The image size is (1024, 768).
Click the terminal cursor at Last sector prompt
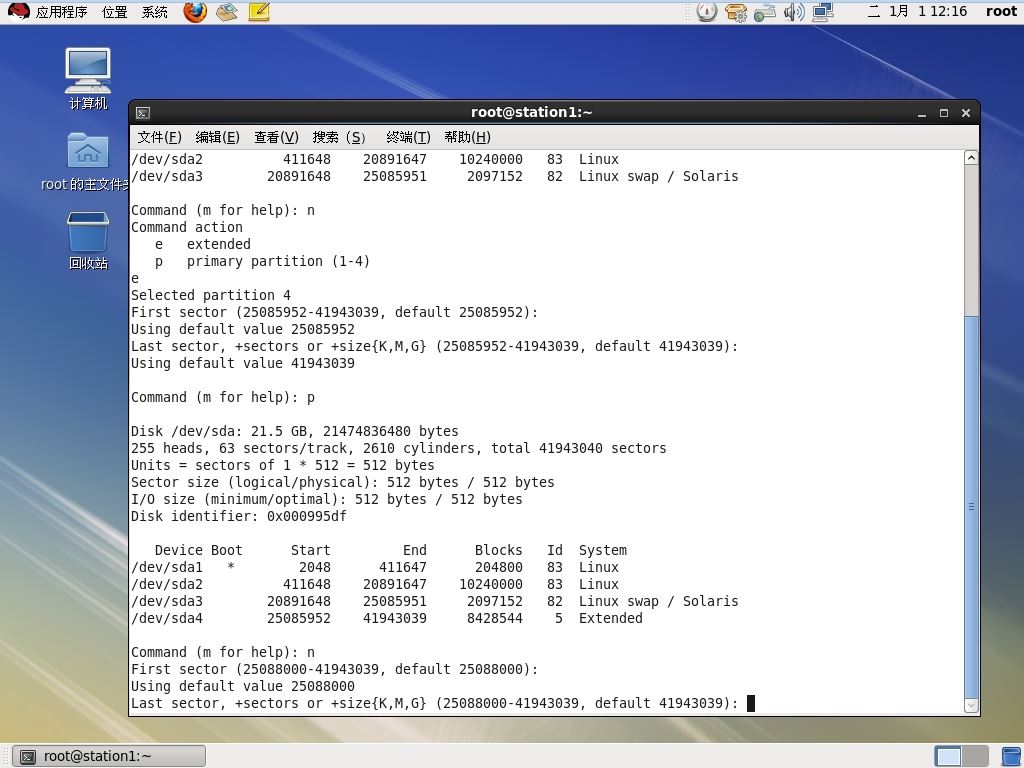(x=751, y=703)
